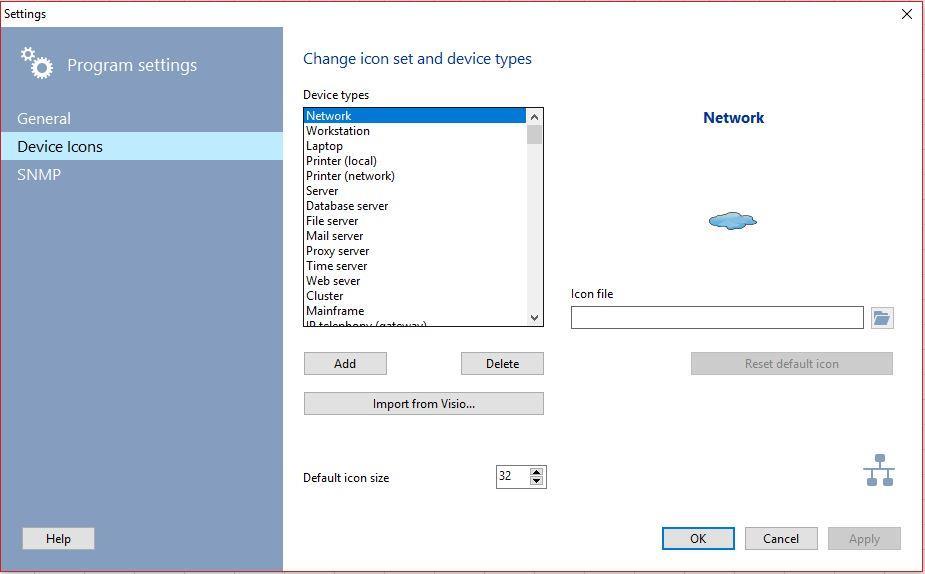Close the Settings window

(907, 14)
